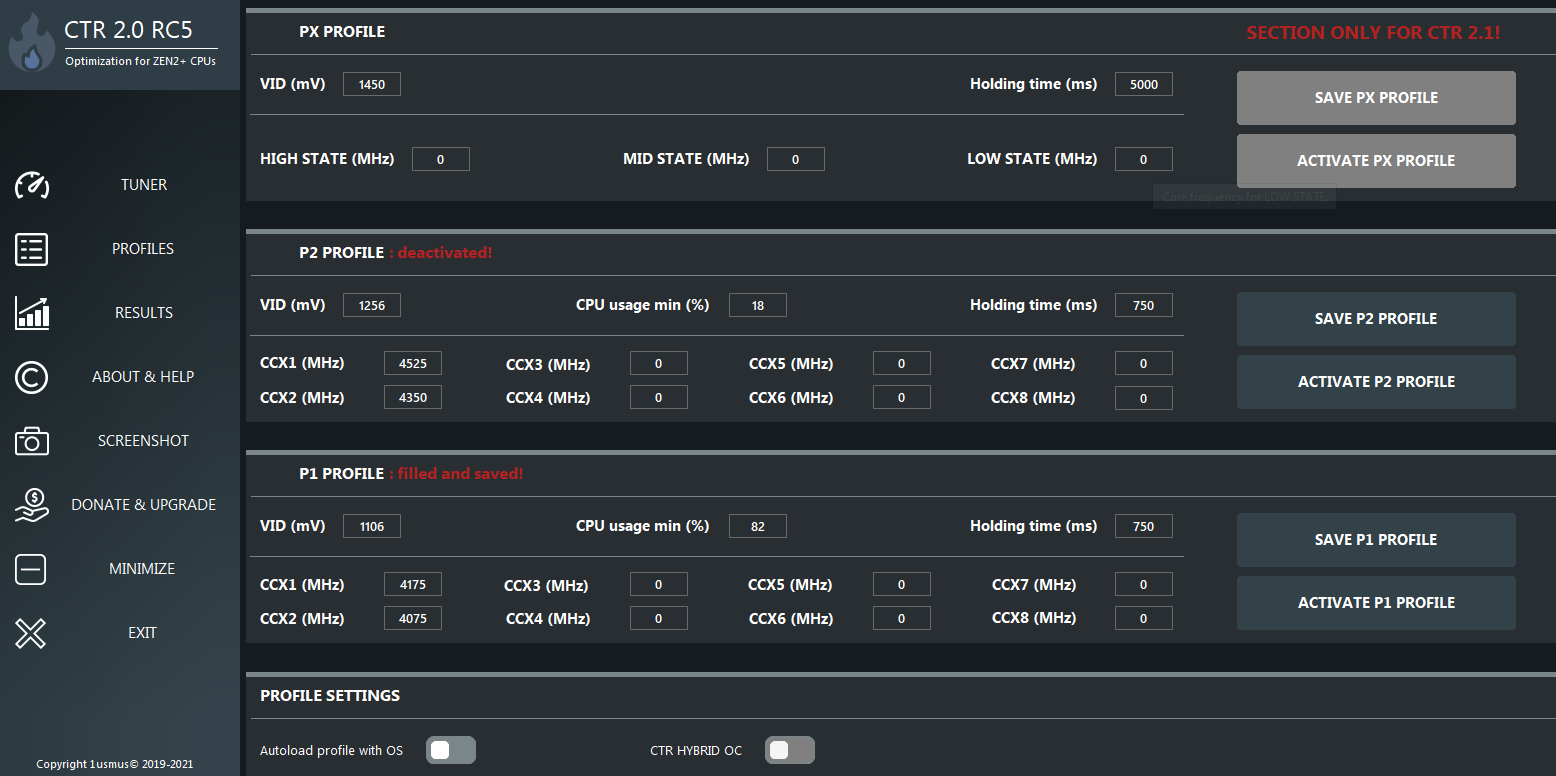Screen dimensions: 1556x776
Task: Click the Results bar chart icon
Action: [31, 313]
